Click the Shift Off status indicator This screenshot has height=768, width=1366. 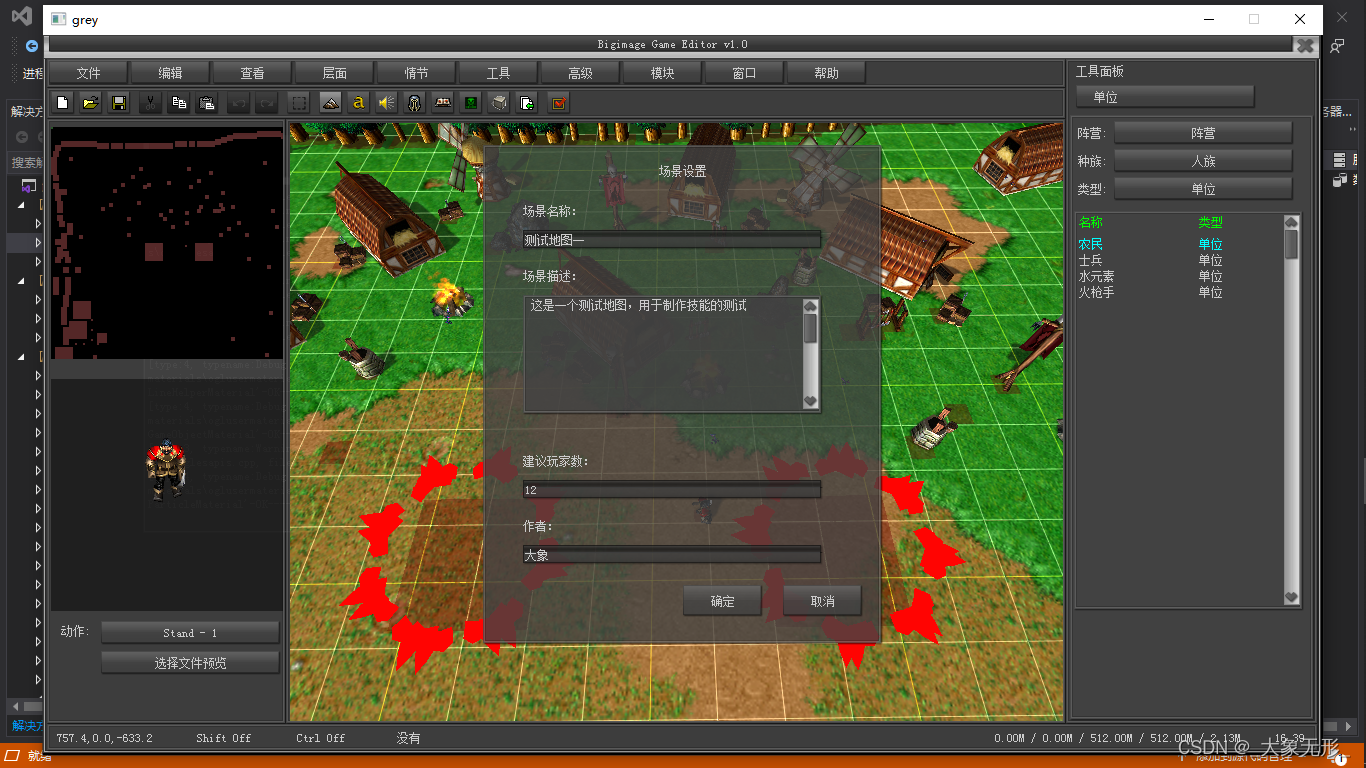[224, 738]
